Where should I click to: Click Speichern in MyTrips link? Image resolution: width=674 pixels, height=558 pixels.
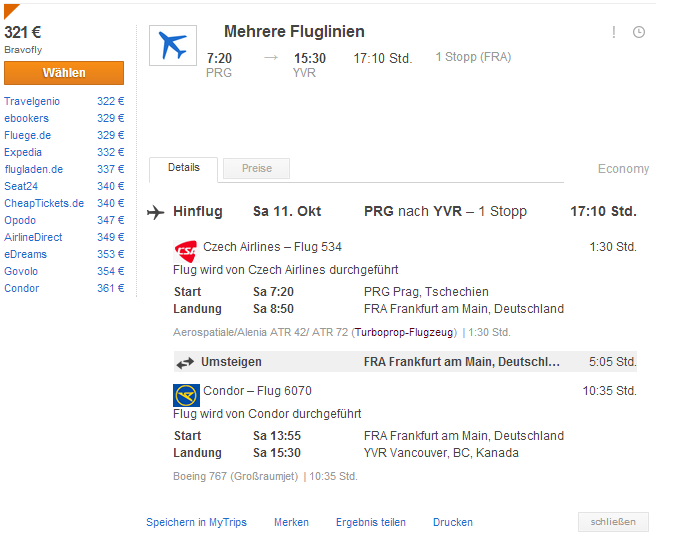pos(196,522)
